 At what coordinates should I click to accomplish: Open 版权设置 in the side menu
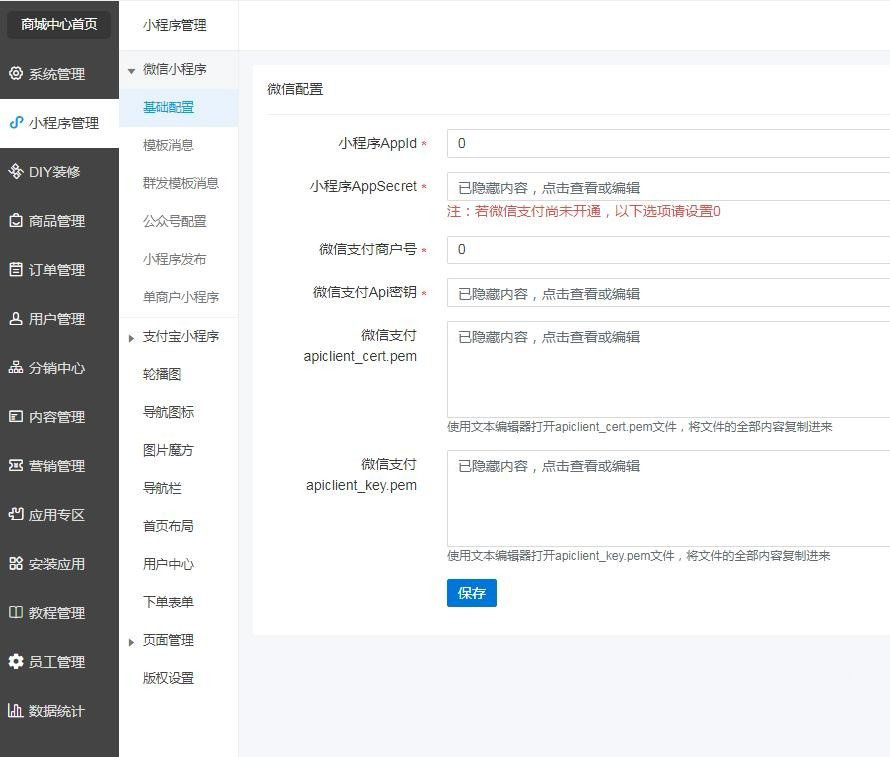[168, 678]
